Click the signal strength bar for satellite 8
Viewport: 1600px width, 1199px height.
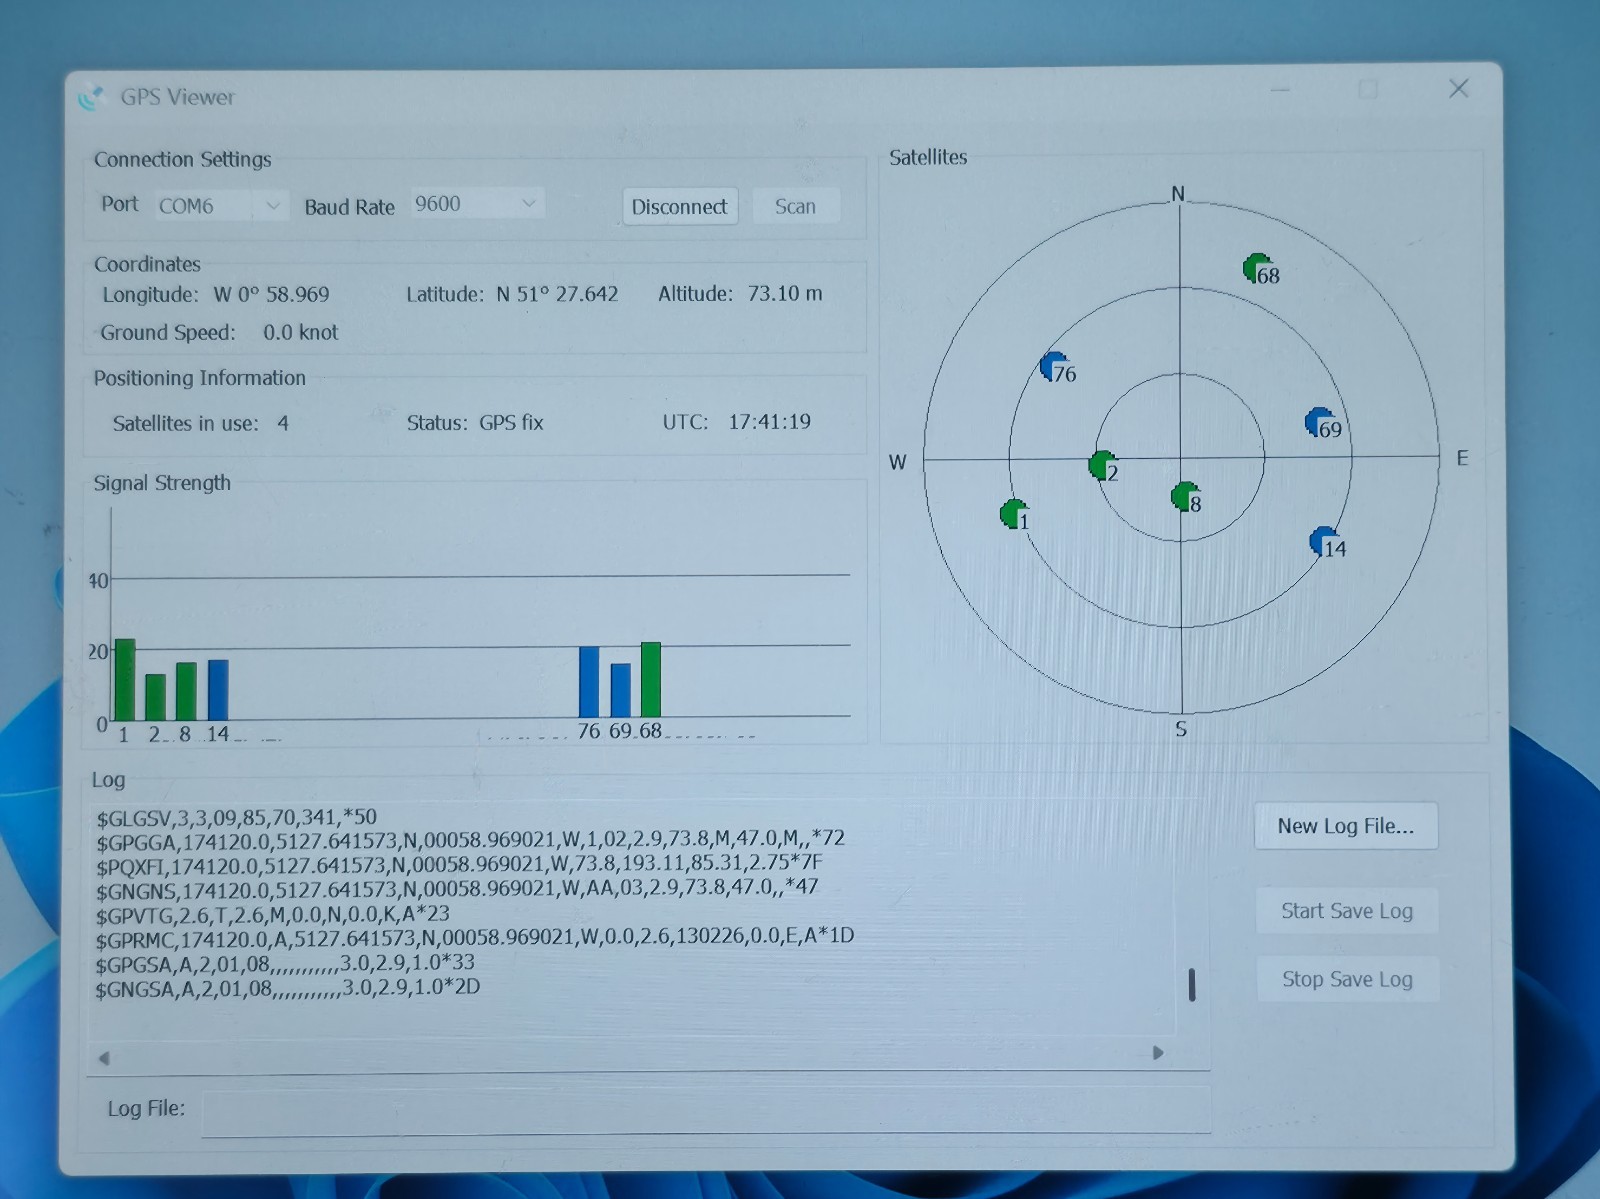[x=186, y=692]
